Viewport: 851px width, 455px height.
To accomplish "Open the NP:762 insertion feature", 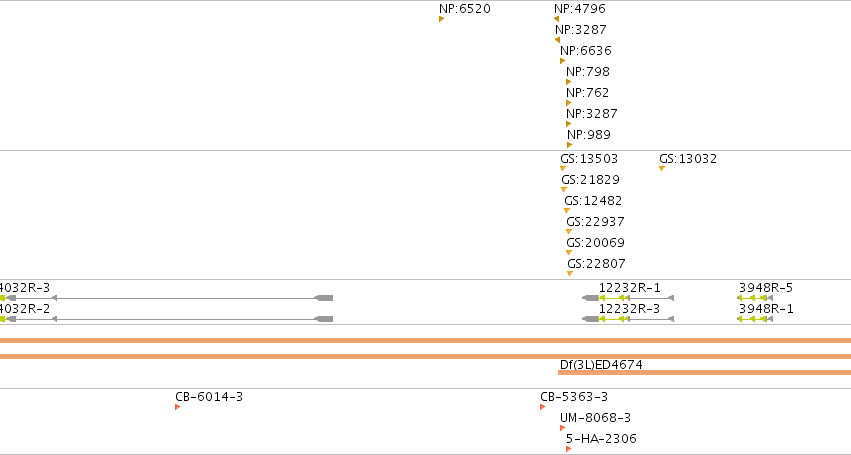I will [569, 103].
